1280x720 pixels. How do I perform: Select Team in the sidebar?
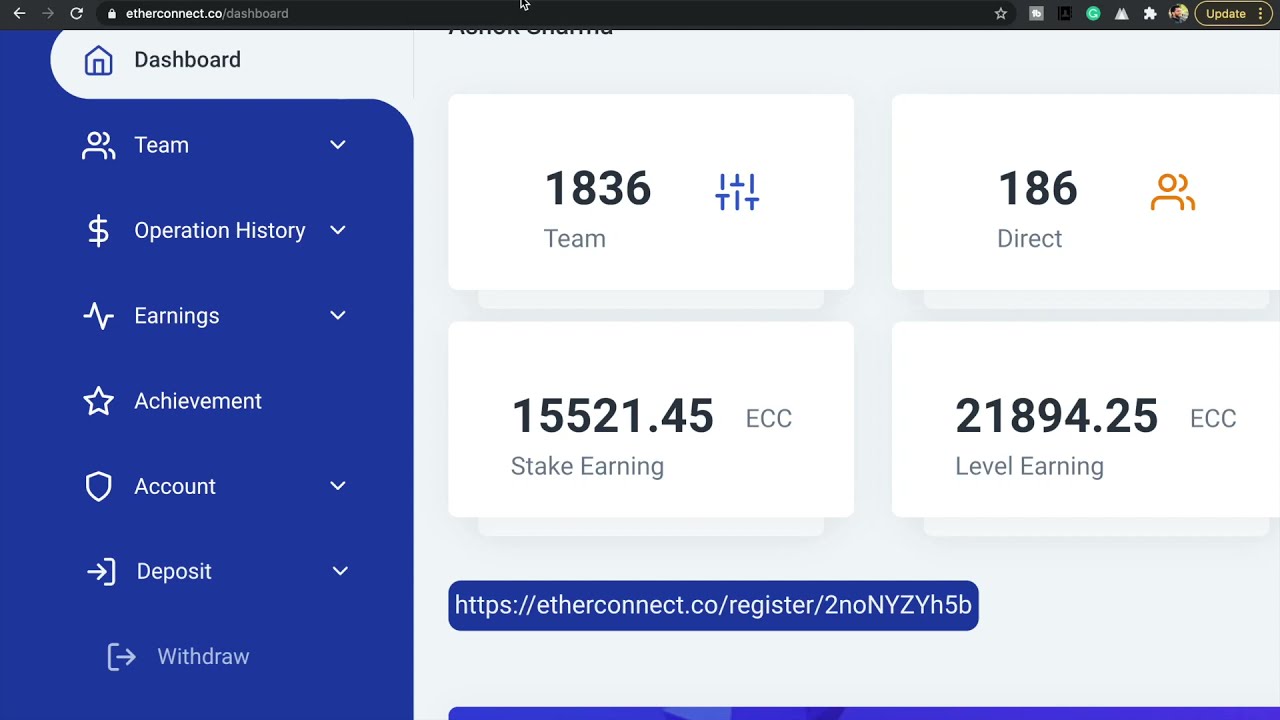pos(161,145)
